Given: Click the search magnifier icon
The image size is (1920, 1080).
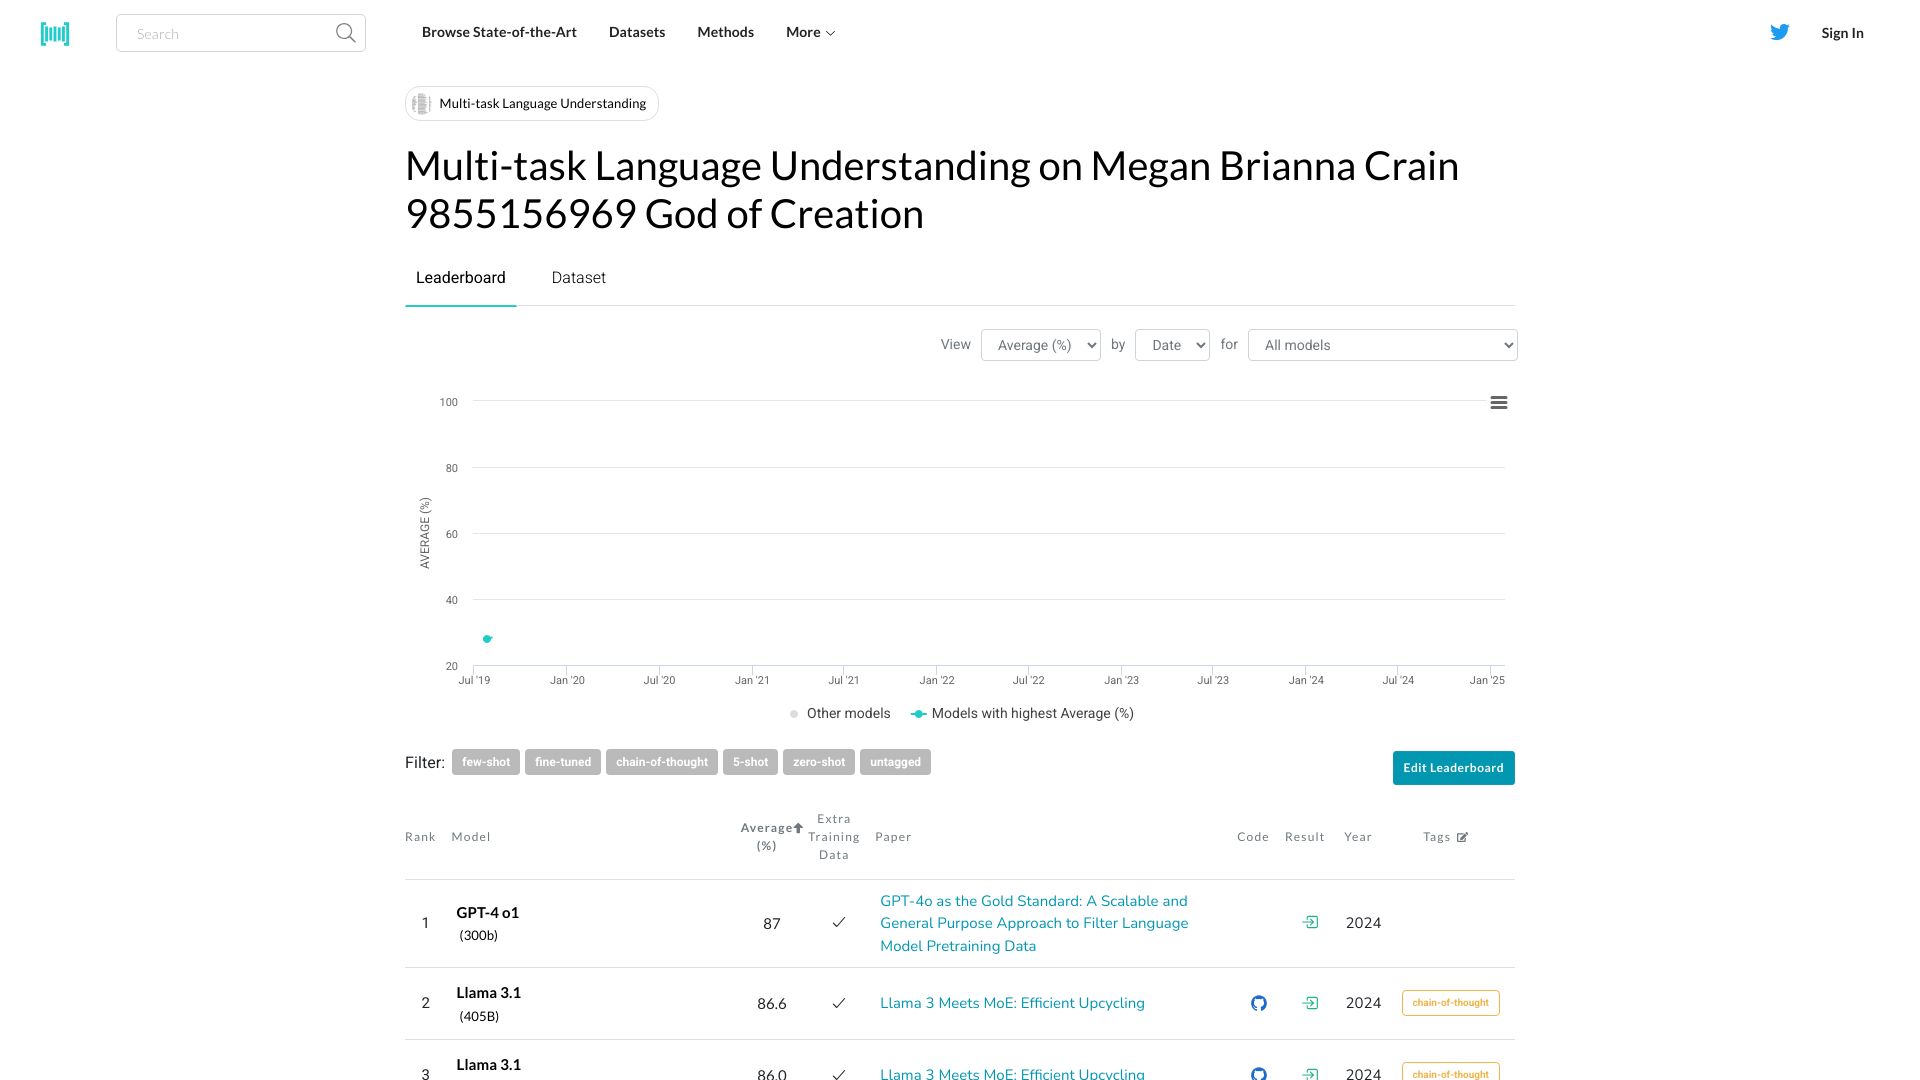Looking at the screenshot, I should coord(345,33).
